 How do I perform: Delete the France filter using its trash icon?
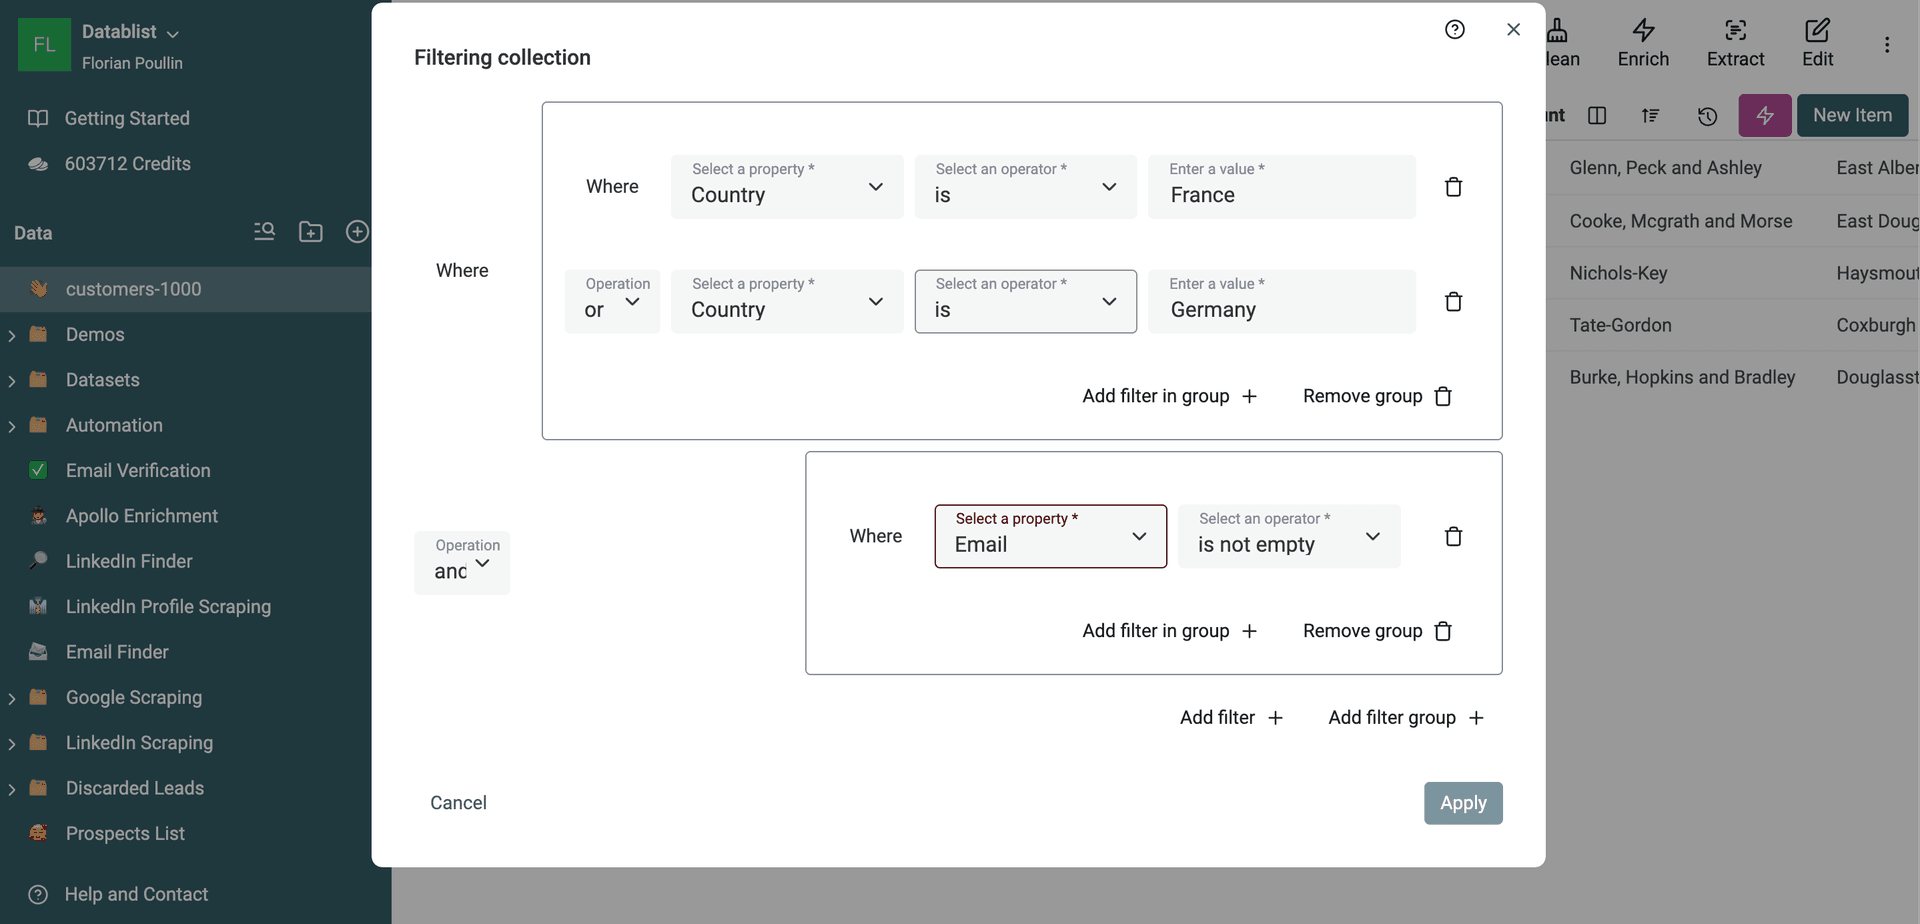coord(1454,186)
